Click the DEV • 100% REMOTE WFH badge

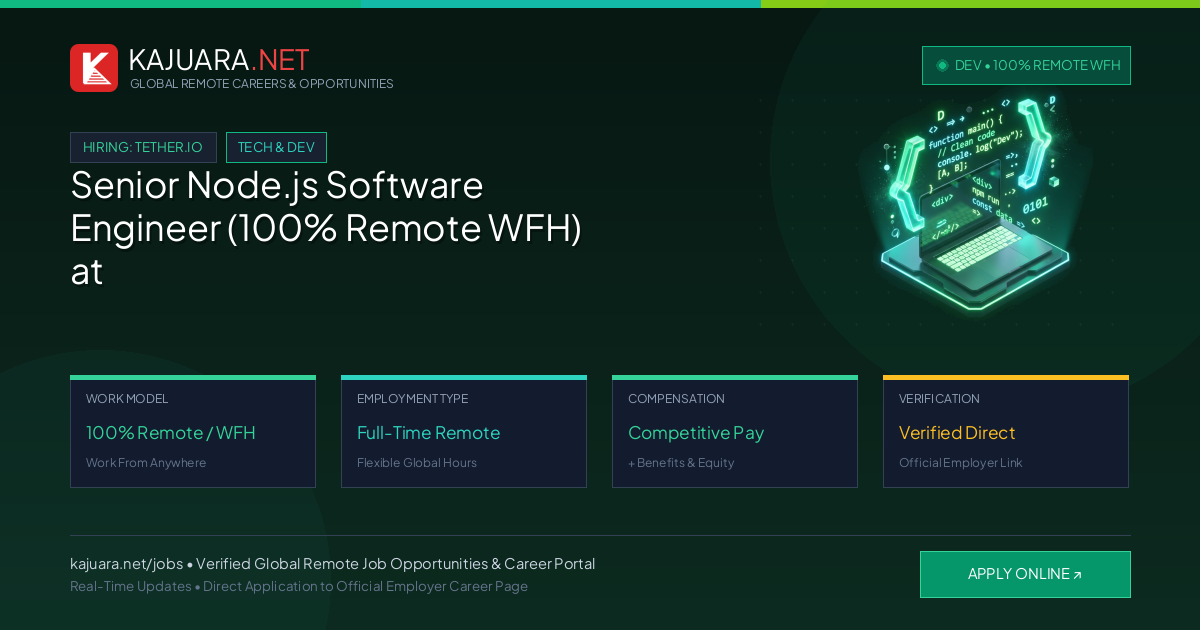coord(1026,65)
